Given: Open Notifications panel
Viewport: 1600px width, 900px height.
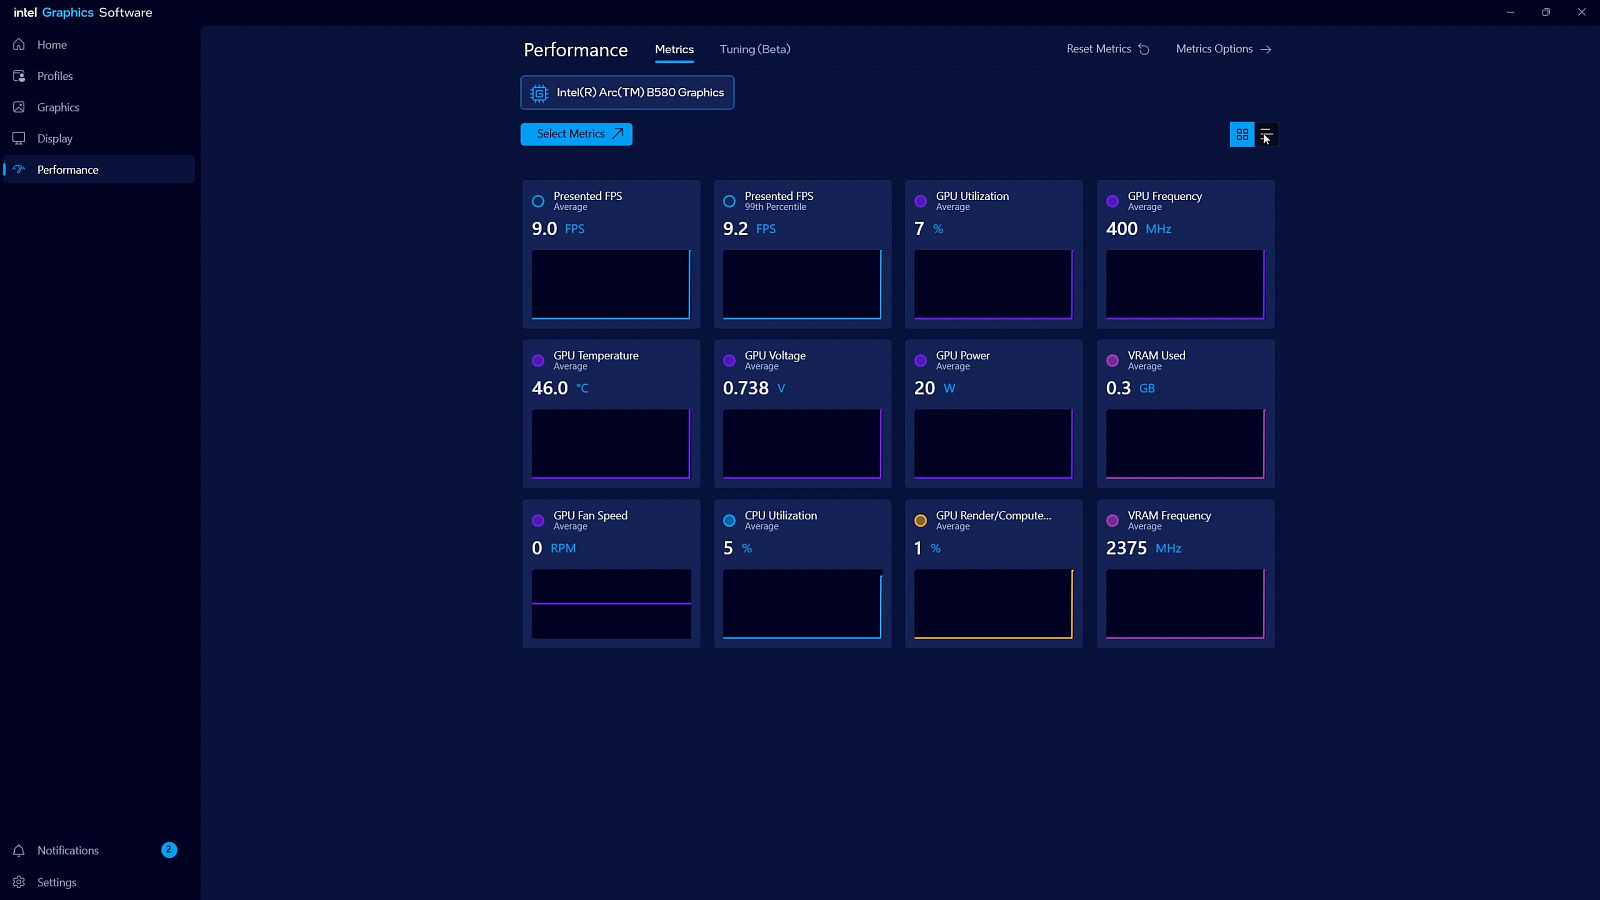Looking at the screenshot, I should tap(99, 850).
